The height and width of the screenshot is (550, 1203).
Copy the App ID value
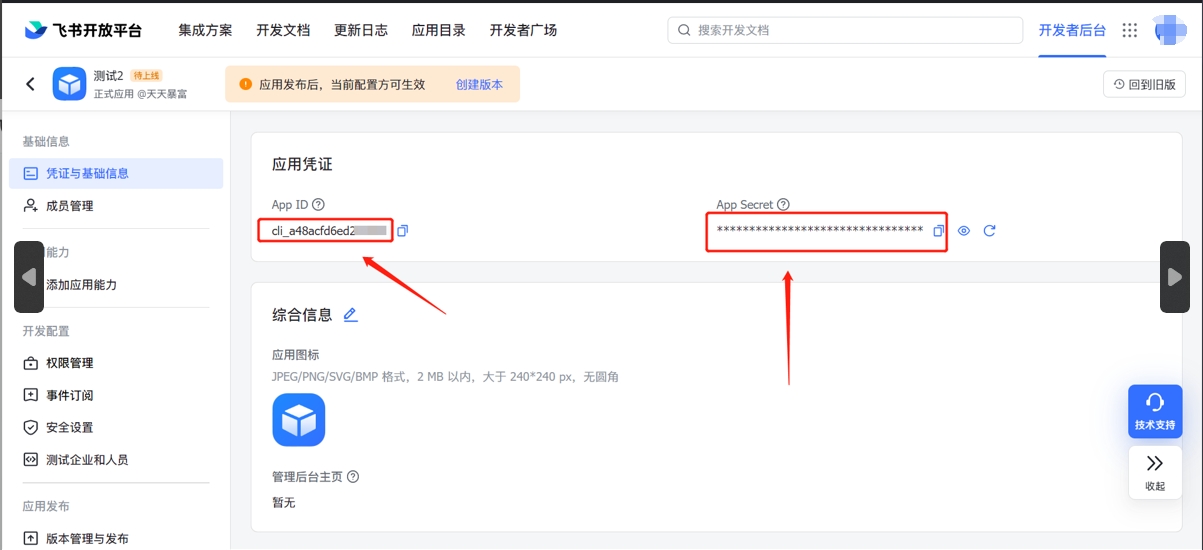pos(402,231)
